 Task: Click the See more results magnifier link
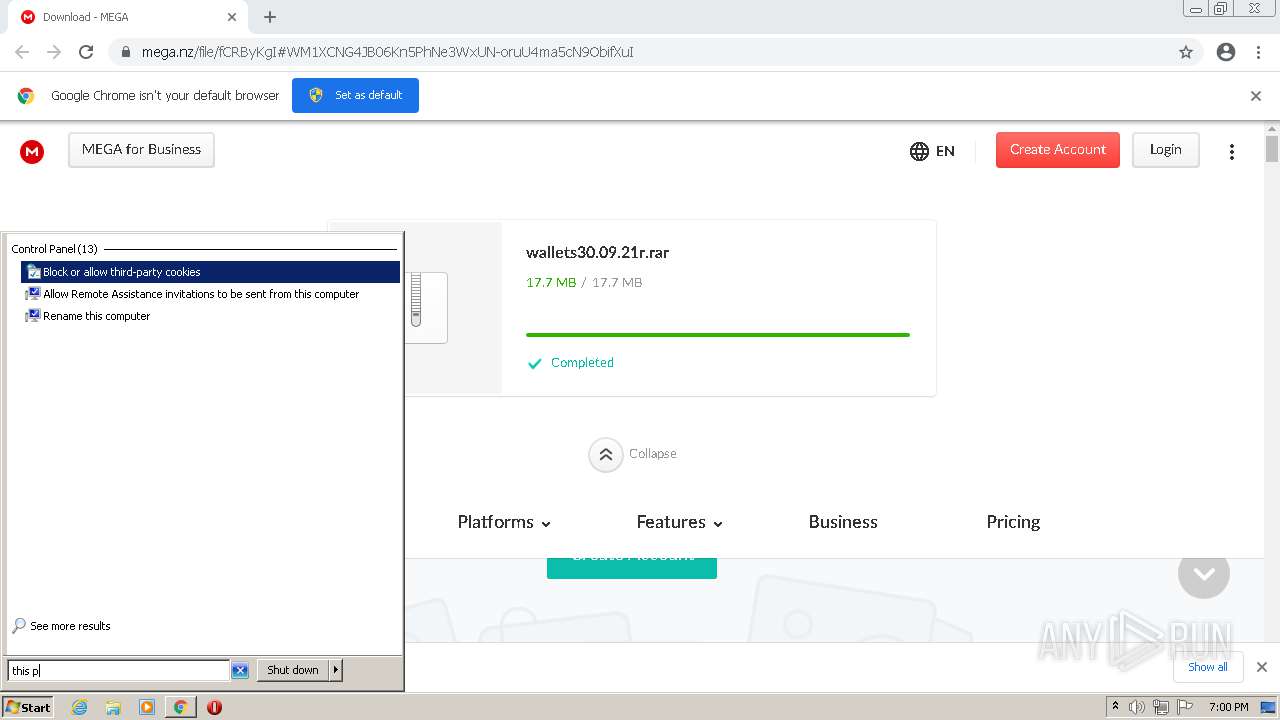tap(61, 626)
